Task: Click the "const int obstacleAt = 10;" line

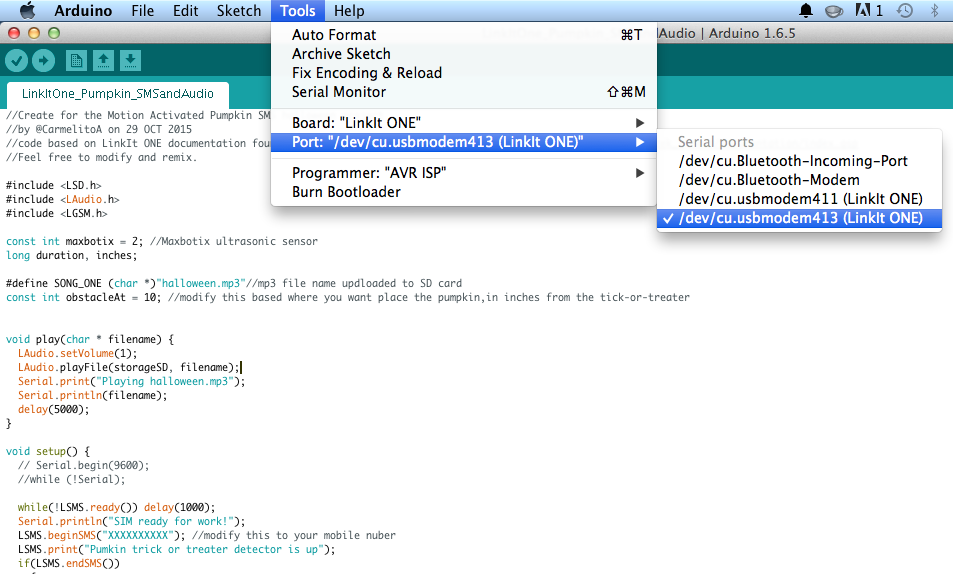Action: [x=348, y=297]
